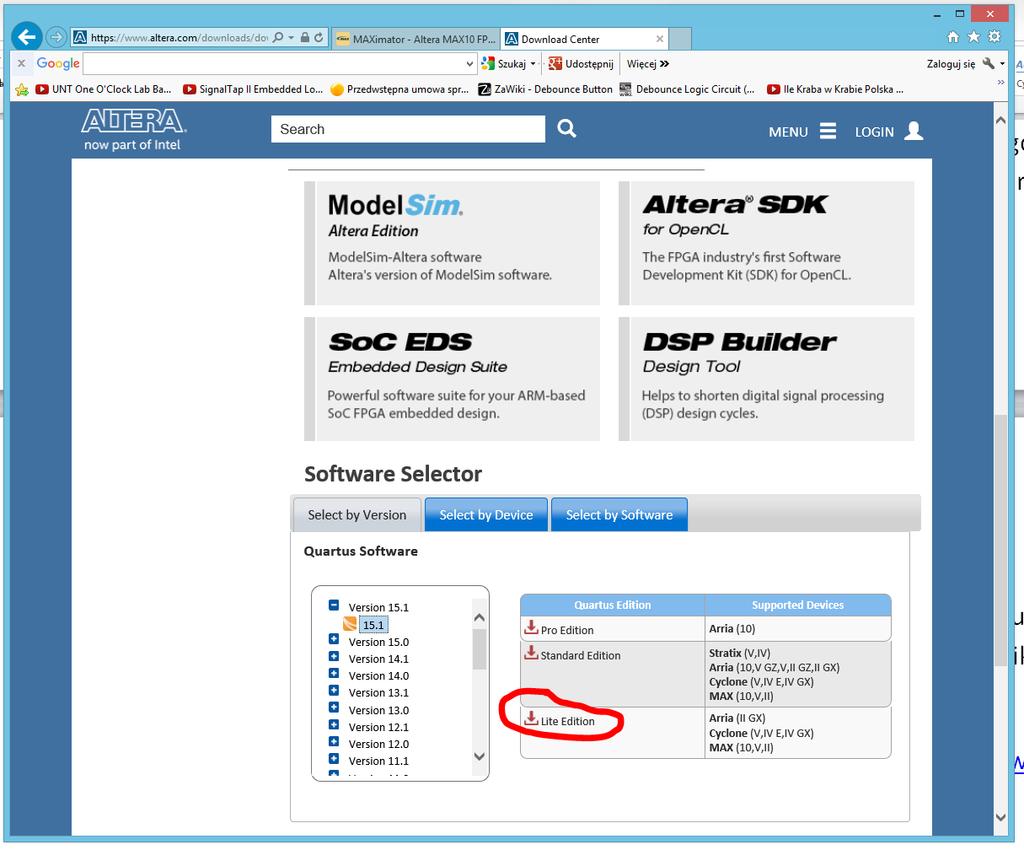1024x850 pixels.
Task: Open a new browser tab
Action: coord(680,39)
